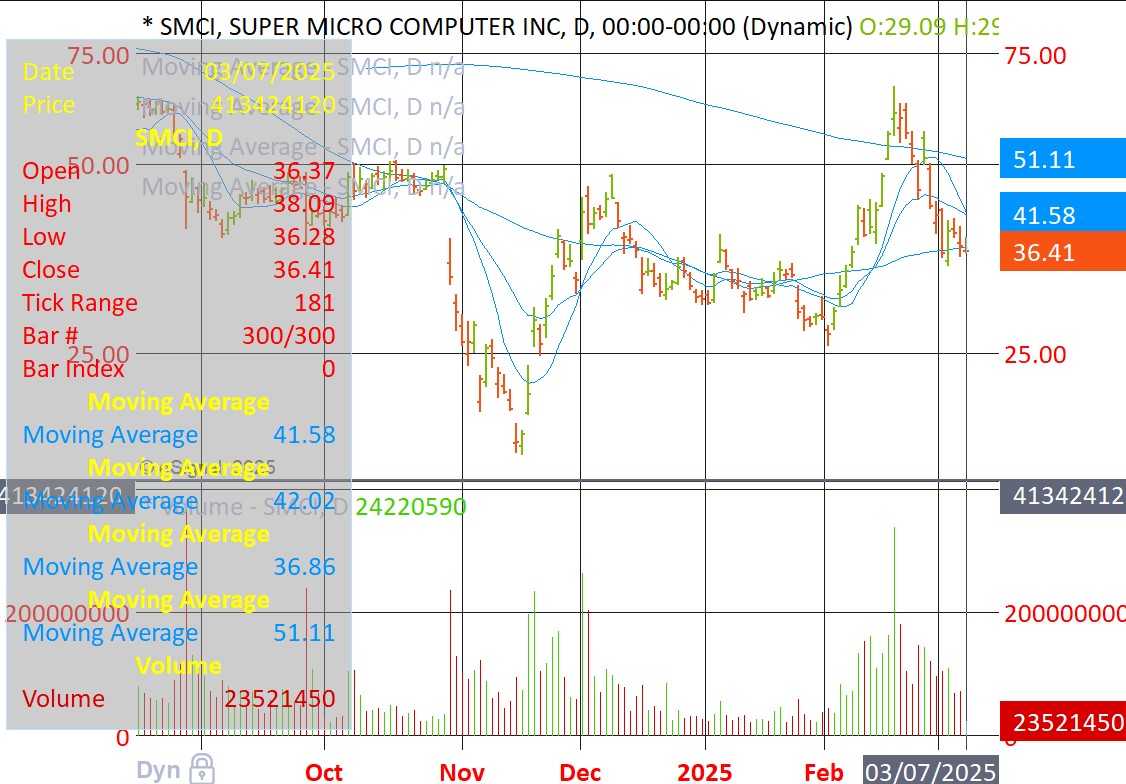The width and height of the screenshot is (1126, 784).
Task: Click the orange 36.41 last price label
Action: (1062, 252)
